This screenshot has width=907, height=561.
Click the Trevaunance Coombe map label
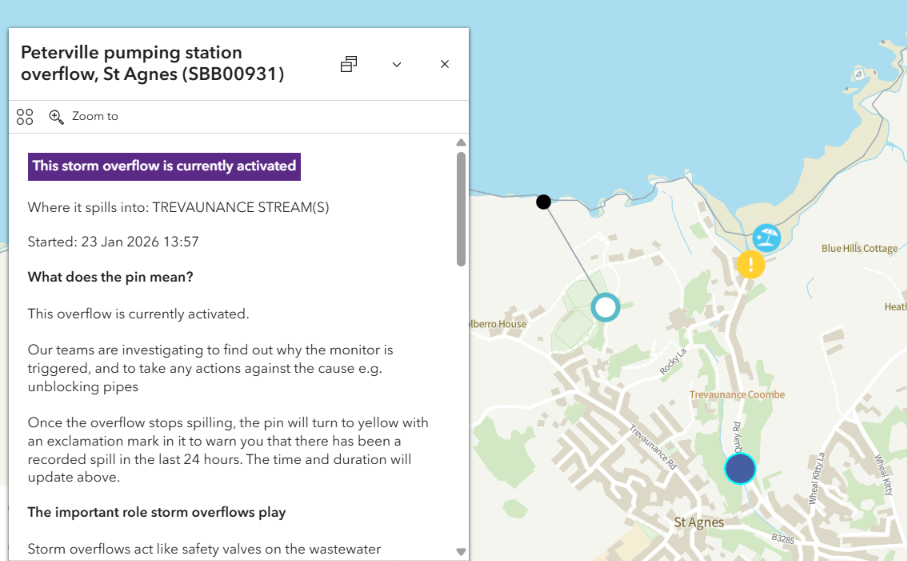(x=737, y=395)
